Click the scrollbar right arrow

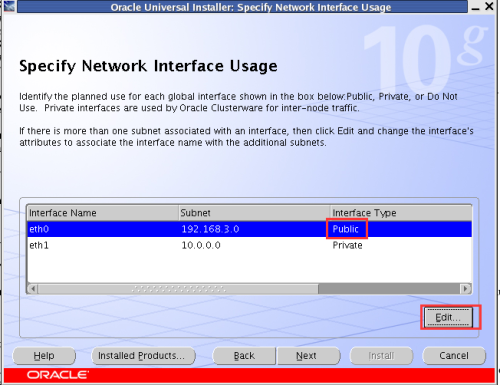point(466,288)
